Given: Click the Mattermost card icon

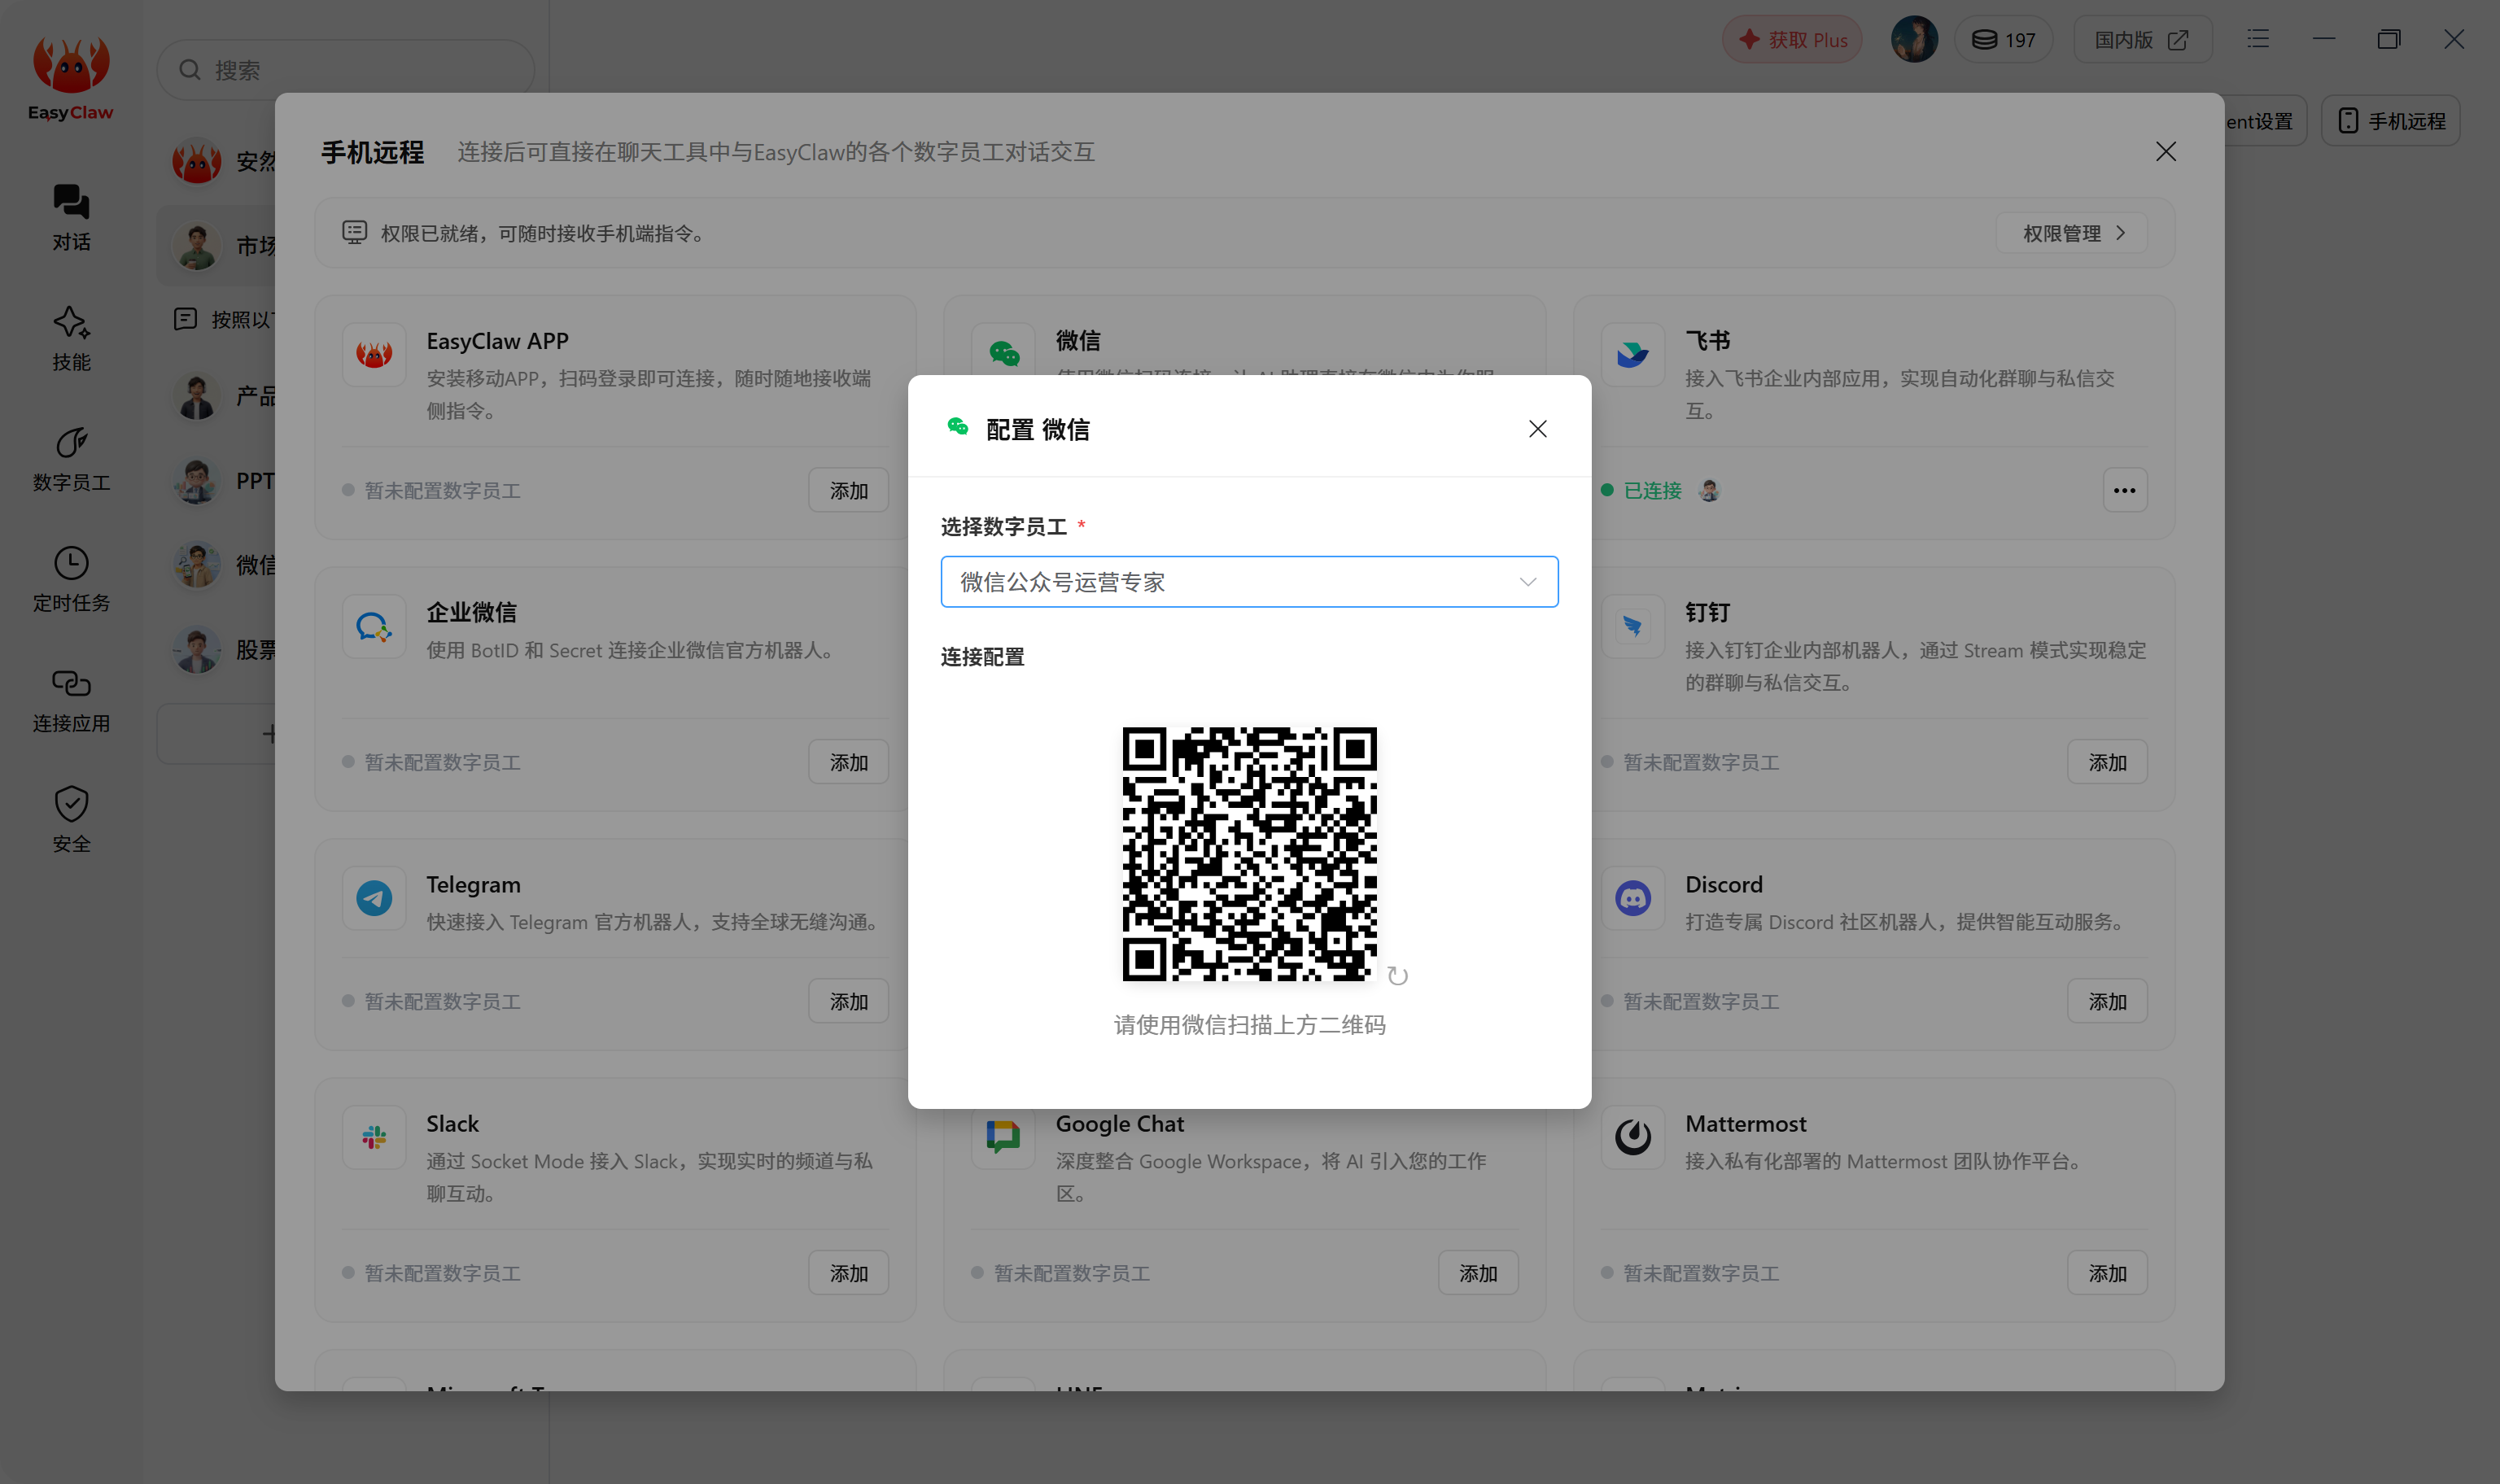Looking at the screenshot, I should pos(1633,1137).
